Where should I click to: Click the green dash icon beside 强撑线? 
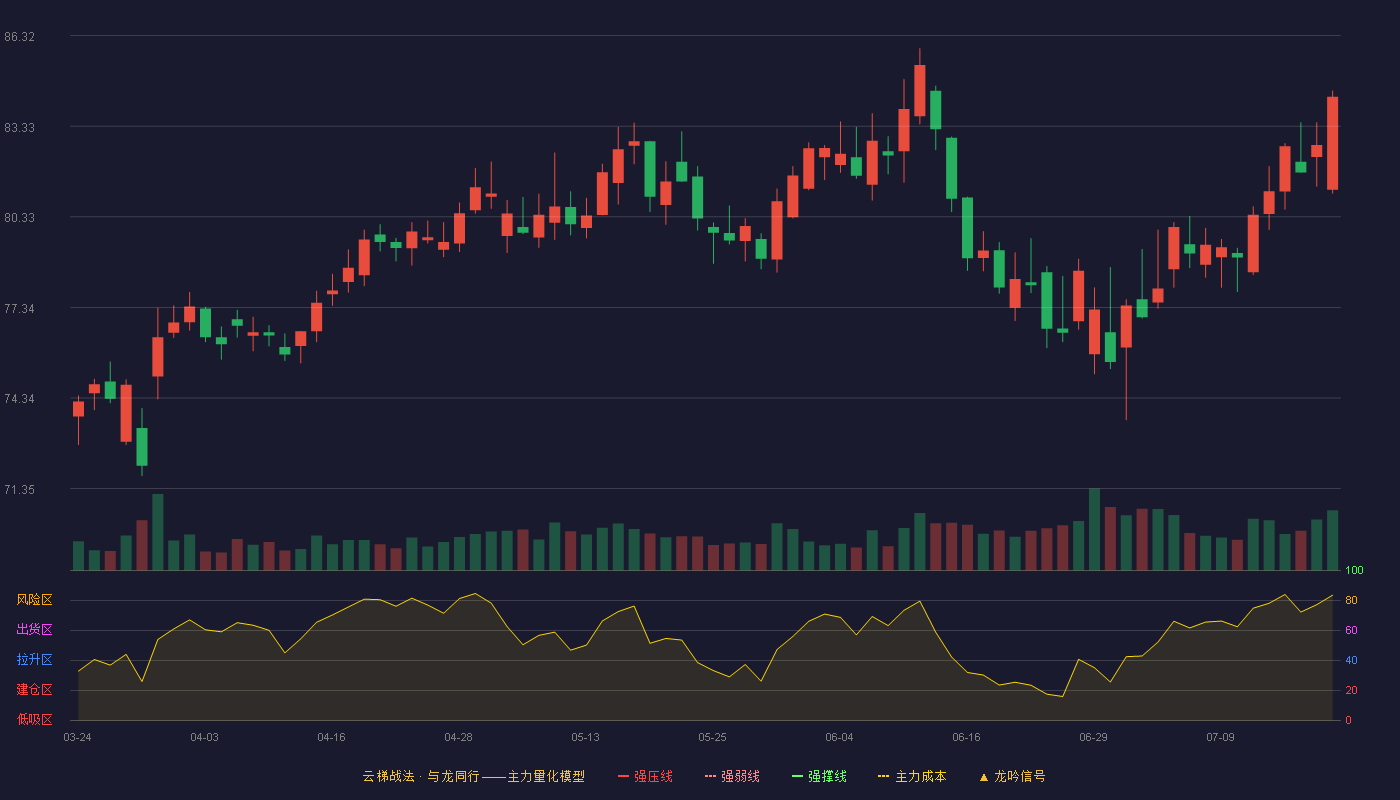[x=798, y=776]
